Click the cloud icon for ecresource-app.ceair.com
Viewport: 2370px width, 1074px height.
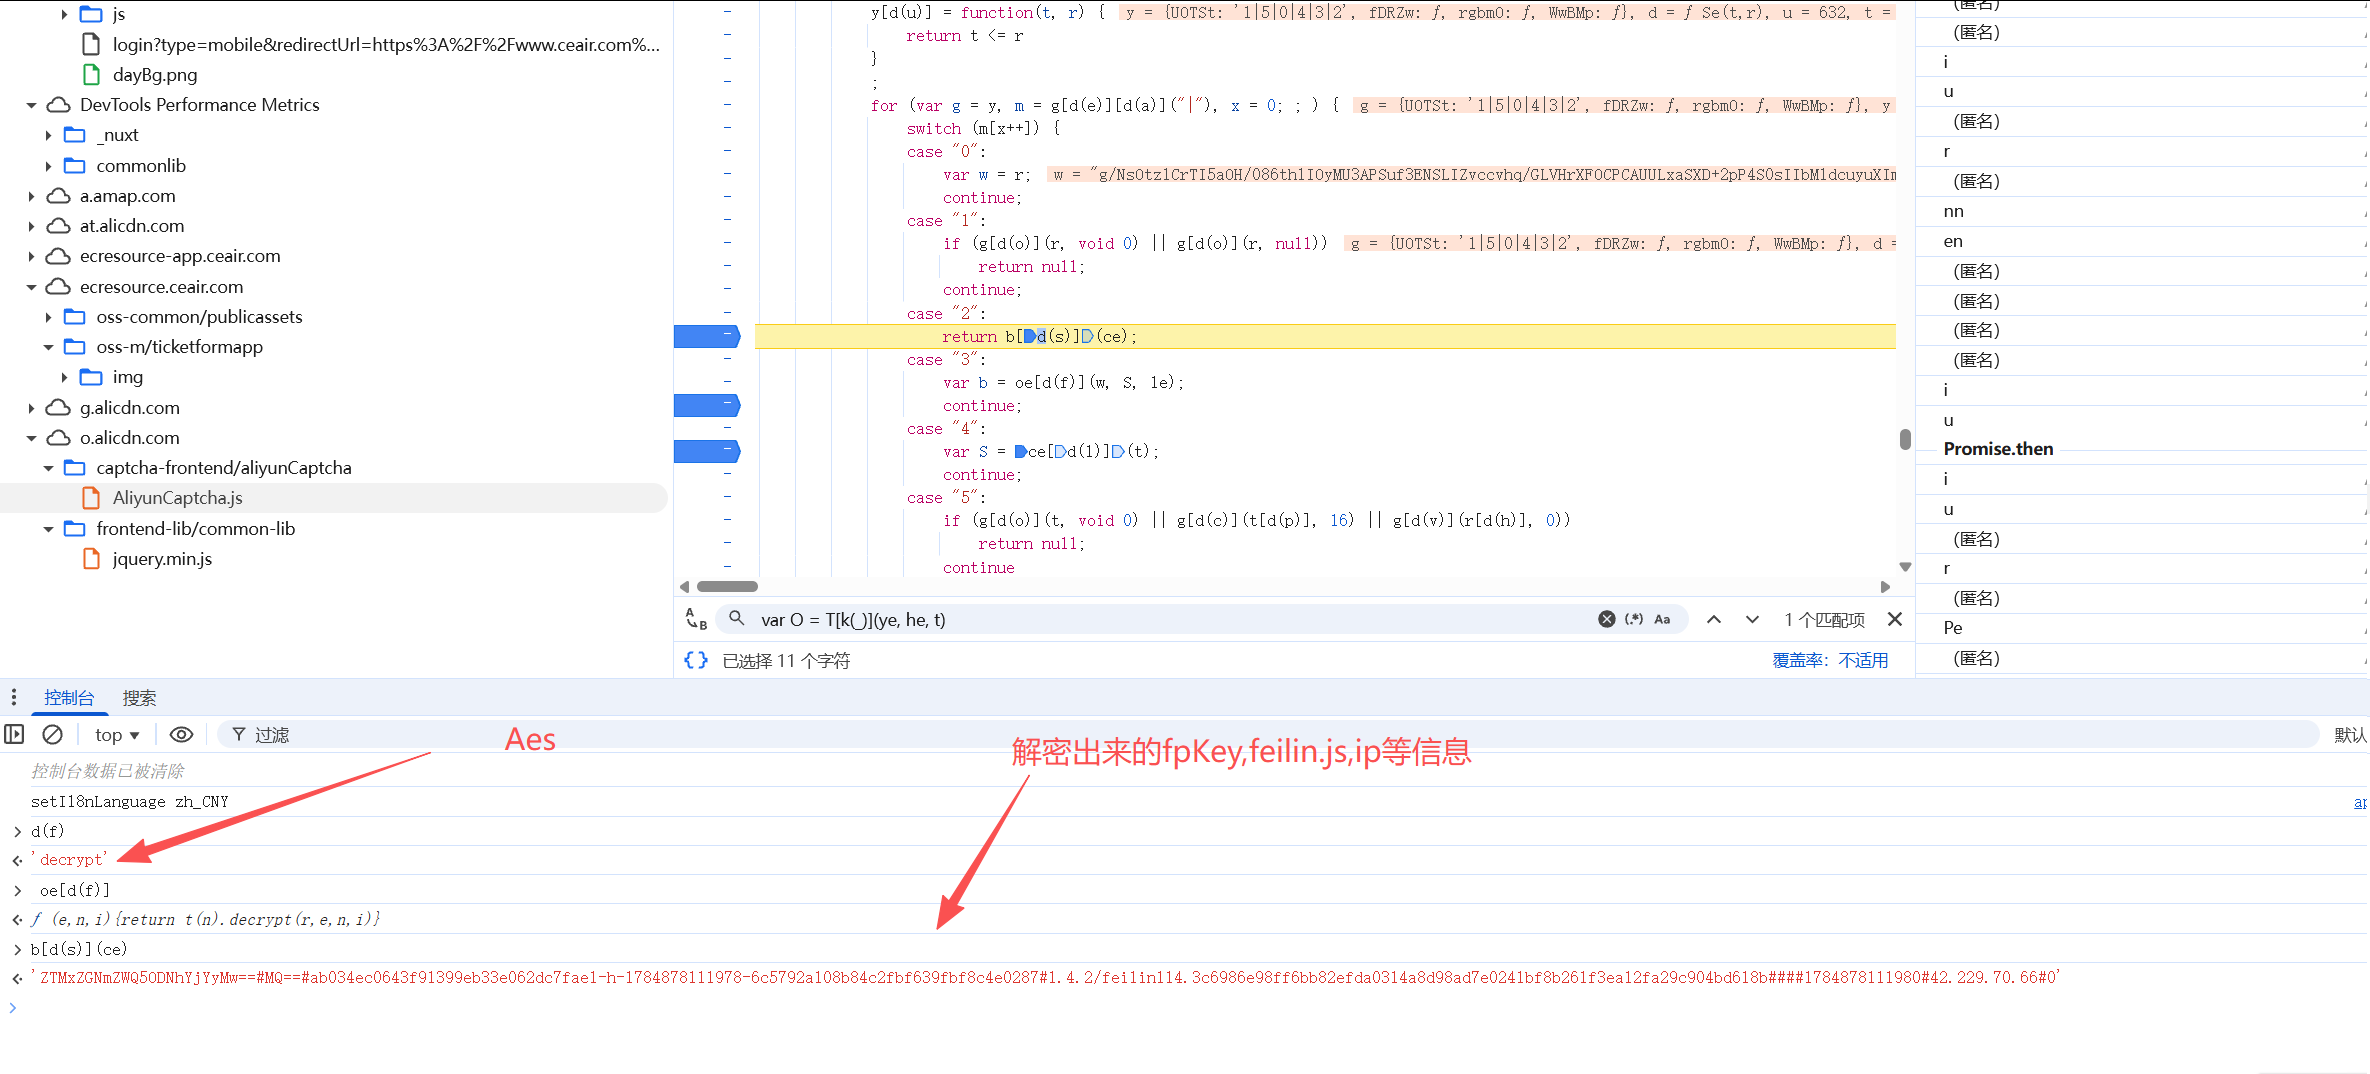click(59, 256)
